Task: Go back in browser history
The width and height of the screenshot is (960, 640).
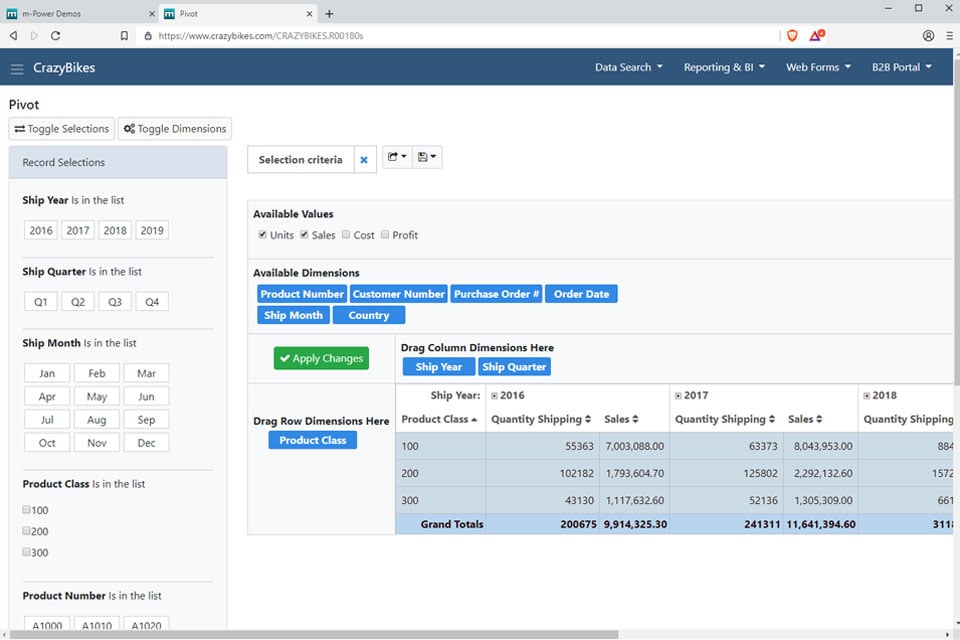Action: (13, 36)
